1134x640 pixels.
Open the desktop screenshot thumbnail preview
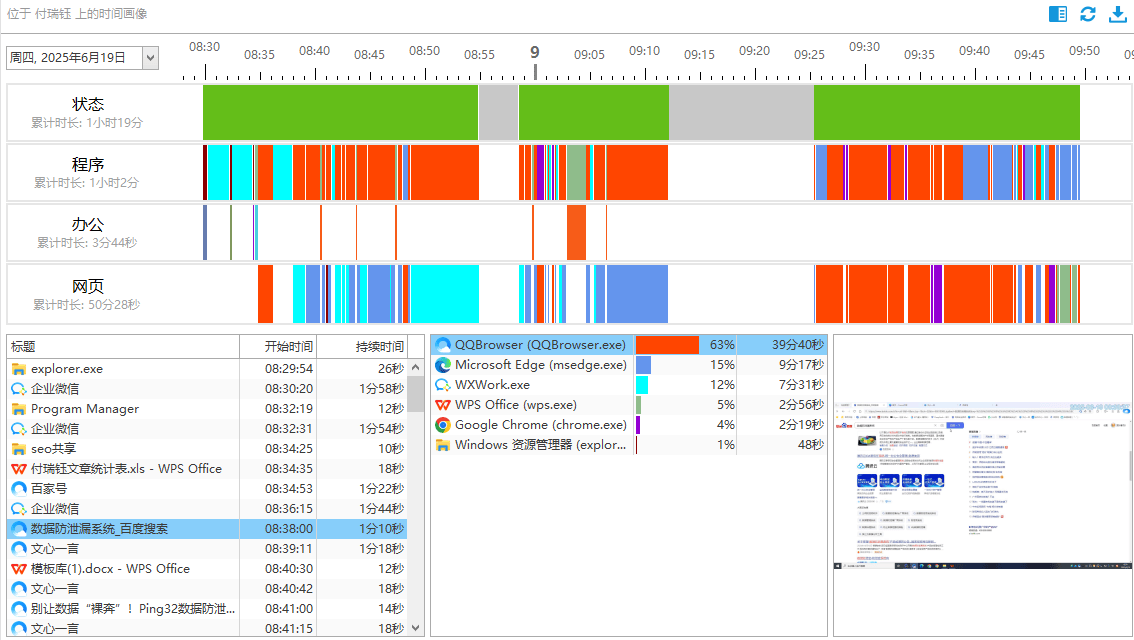click(x=982, y=487)
